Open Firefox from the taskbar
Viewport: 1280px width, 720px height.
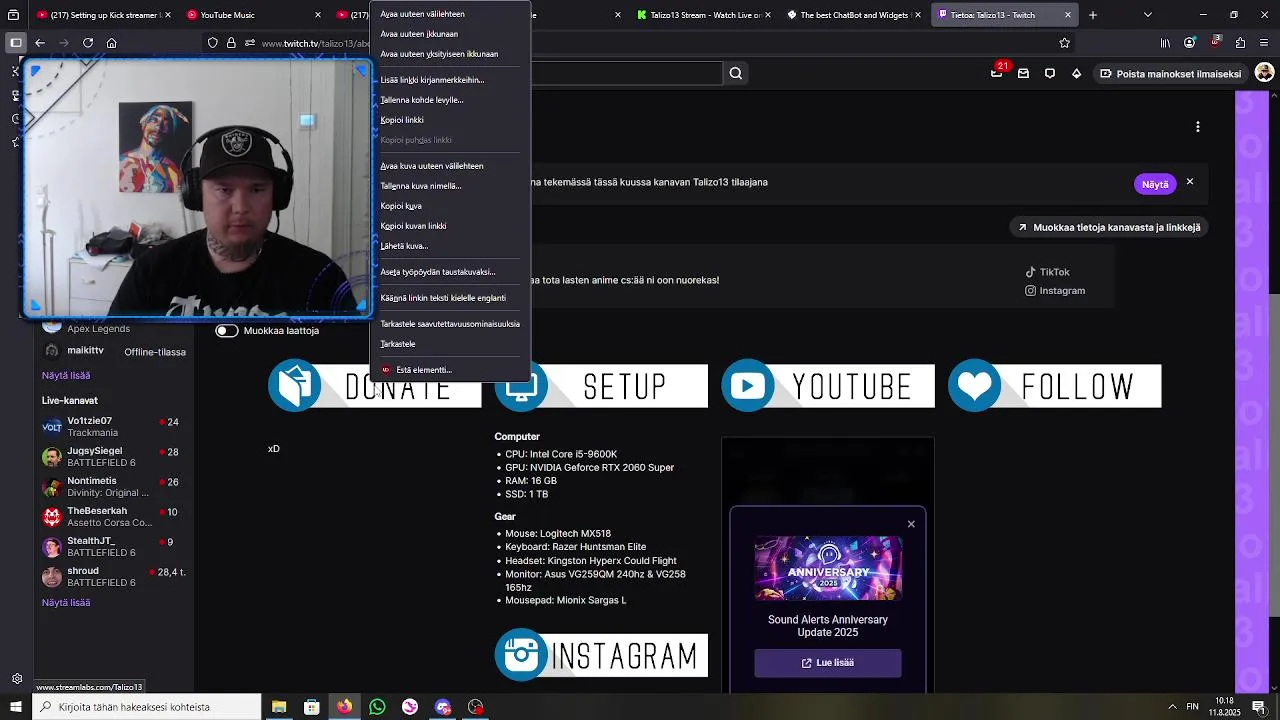344,707
